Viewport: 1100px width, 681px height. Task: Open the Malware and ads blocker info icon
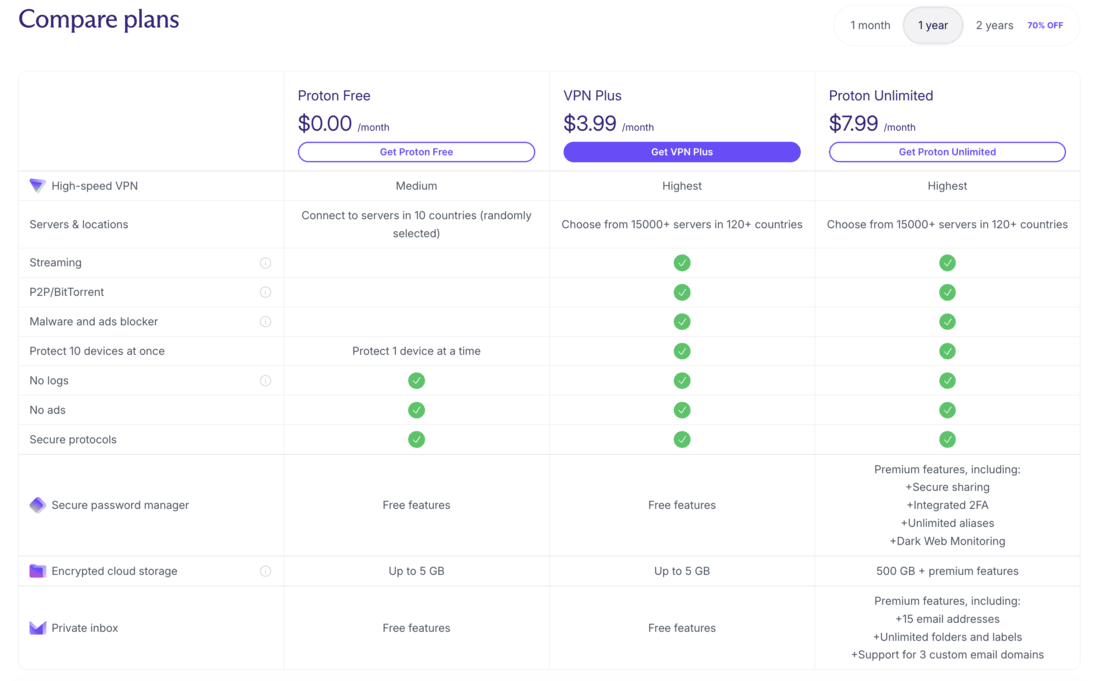[265, 321]
